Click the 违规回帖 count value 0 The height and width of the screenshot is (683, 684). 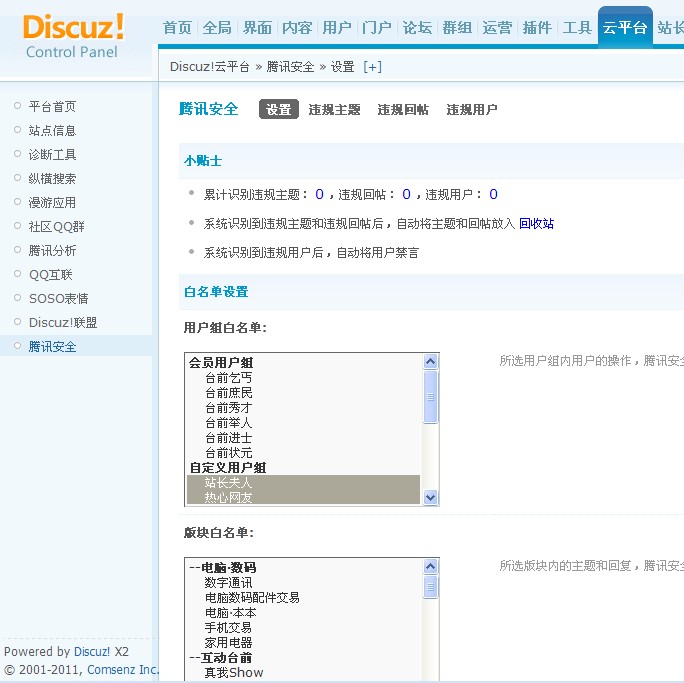pyautogui.click(x=406, y=194)
